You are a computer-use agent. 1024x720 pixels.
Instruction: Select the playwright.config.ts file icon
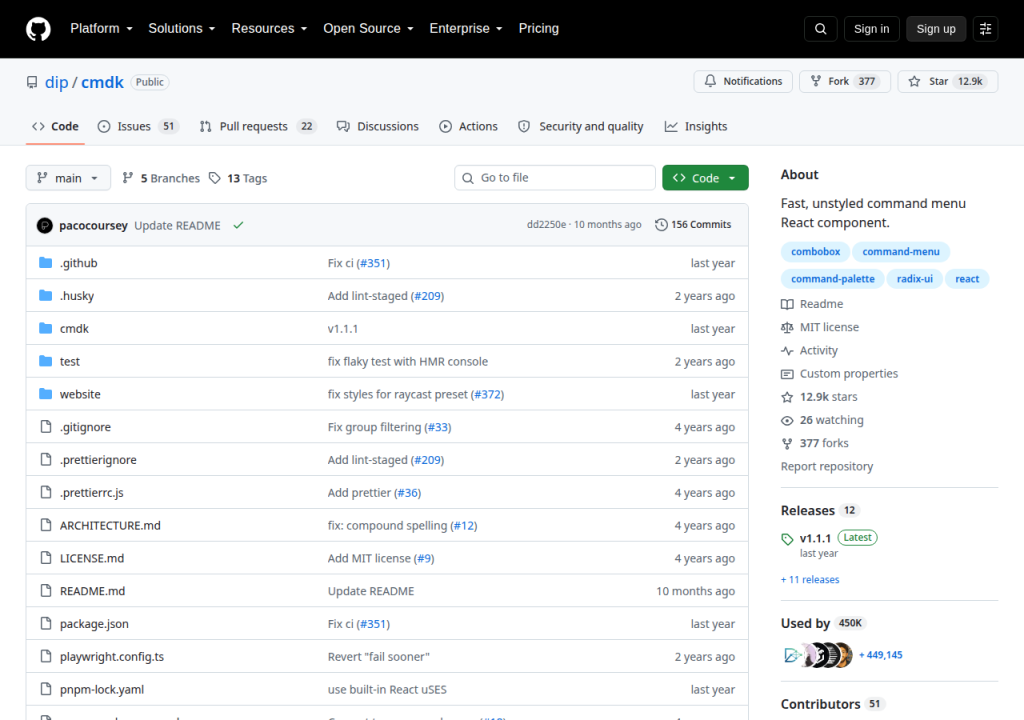click(46, 656)
